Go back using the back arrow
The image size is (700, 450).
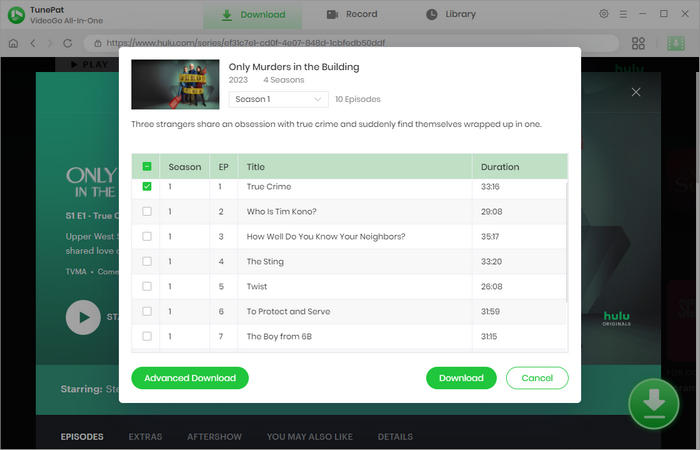pos(33,43)
